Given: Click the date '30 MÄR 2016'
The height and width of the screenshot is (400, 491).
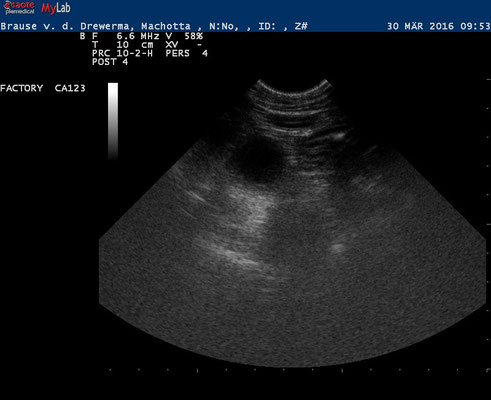Looking at the screenshot, I should tap(421, 26).
